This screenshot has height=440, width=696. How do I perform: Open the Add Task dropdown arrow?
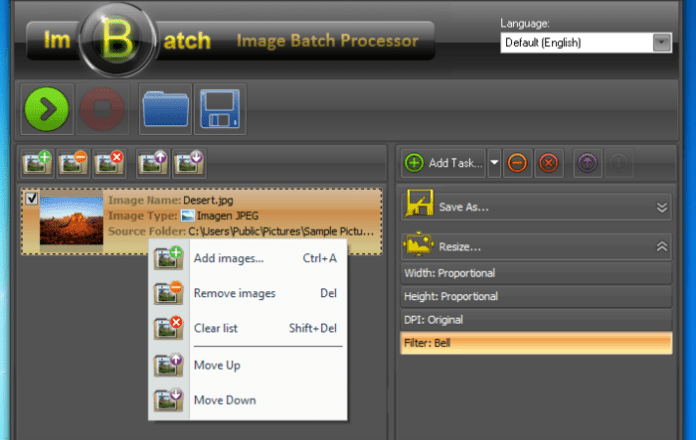point(494,163)
